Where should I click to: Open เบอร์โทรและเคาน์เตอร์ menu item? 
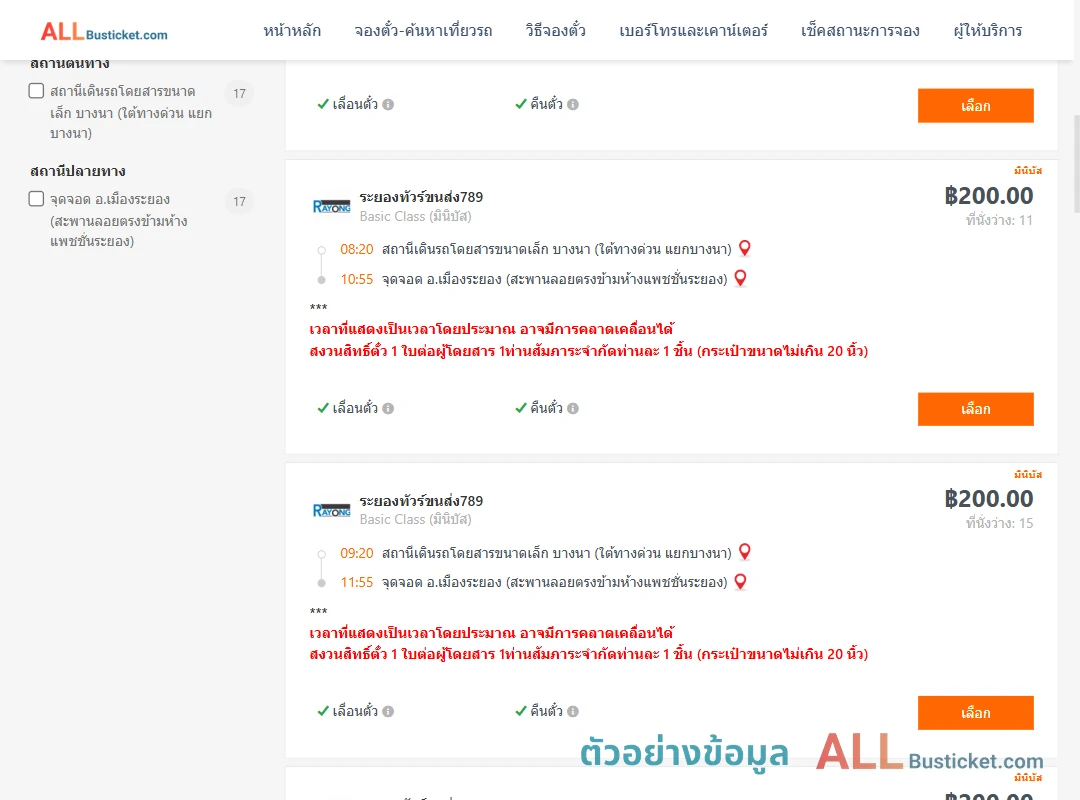coord(693,31)
